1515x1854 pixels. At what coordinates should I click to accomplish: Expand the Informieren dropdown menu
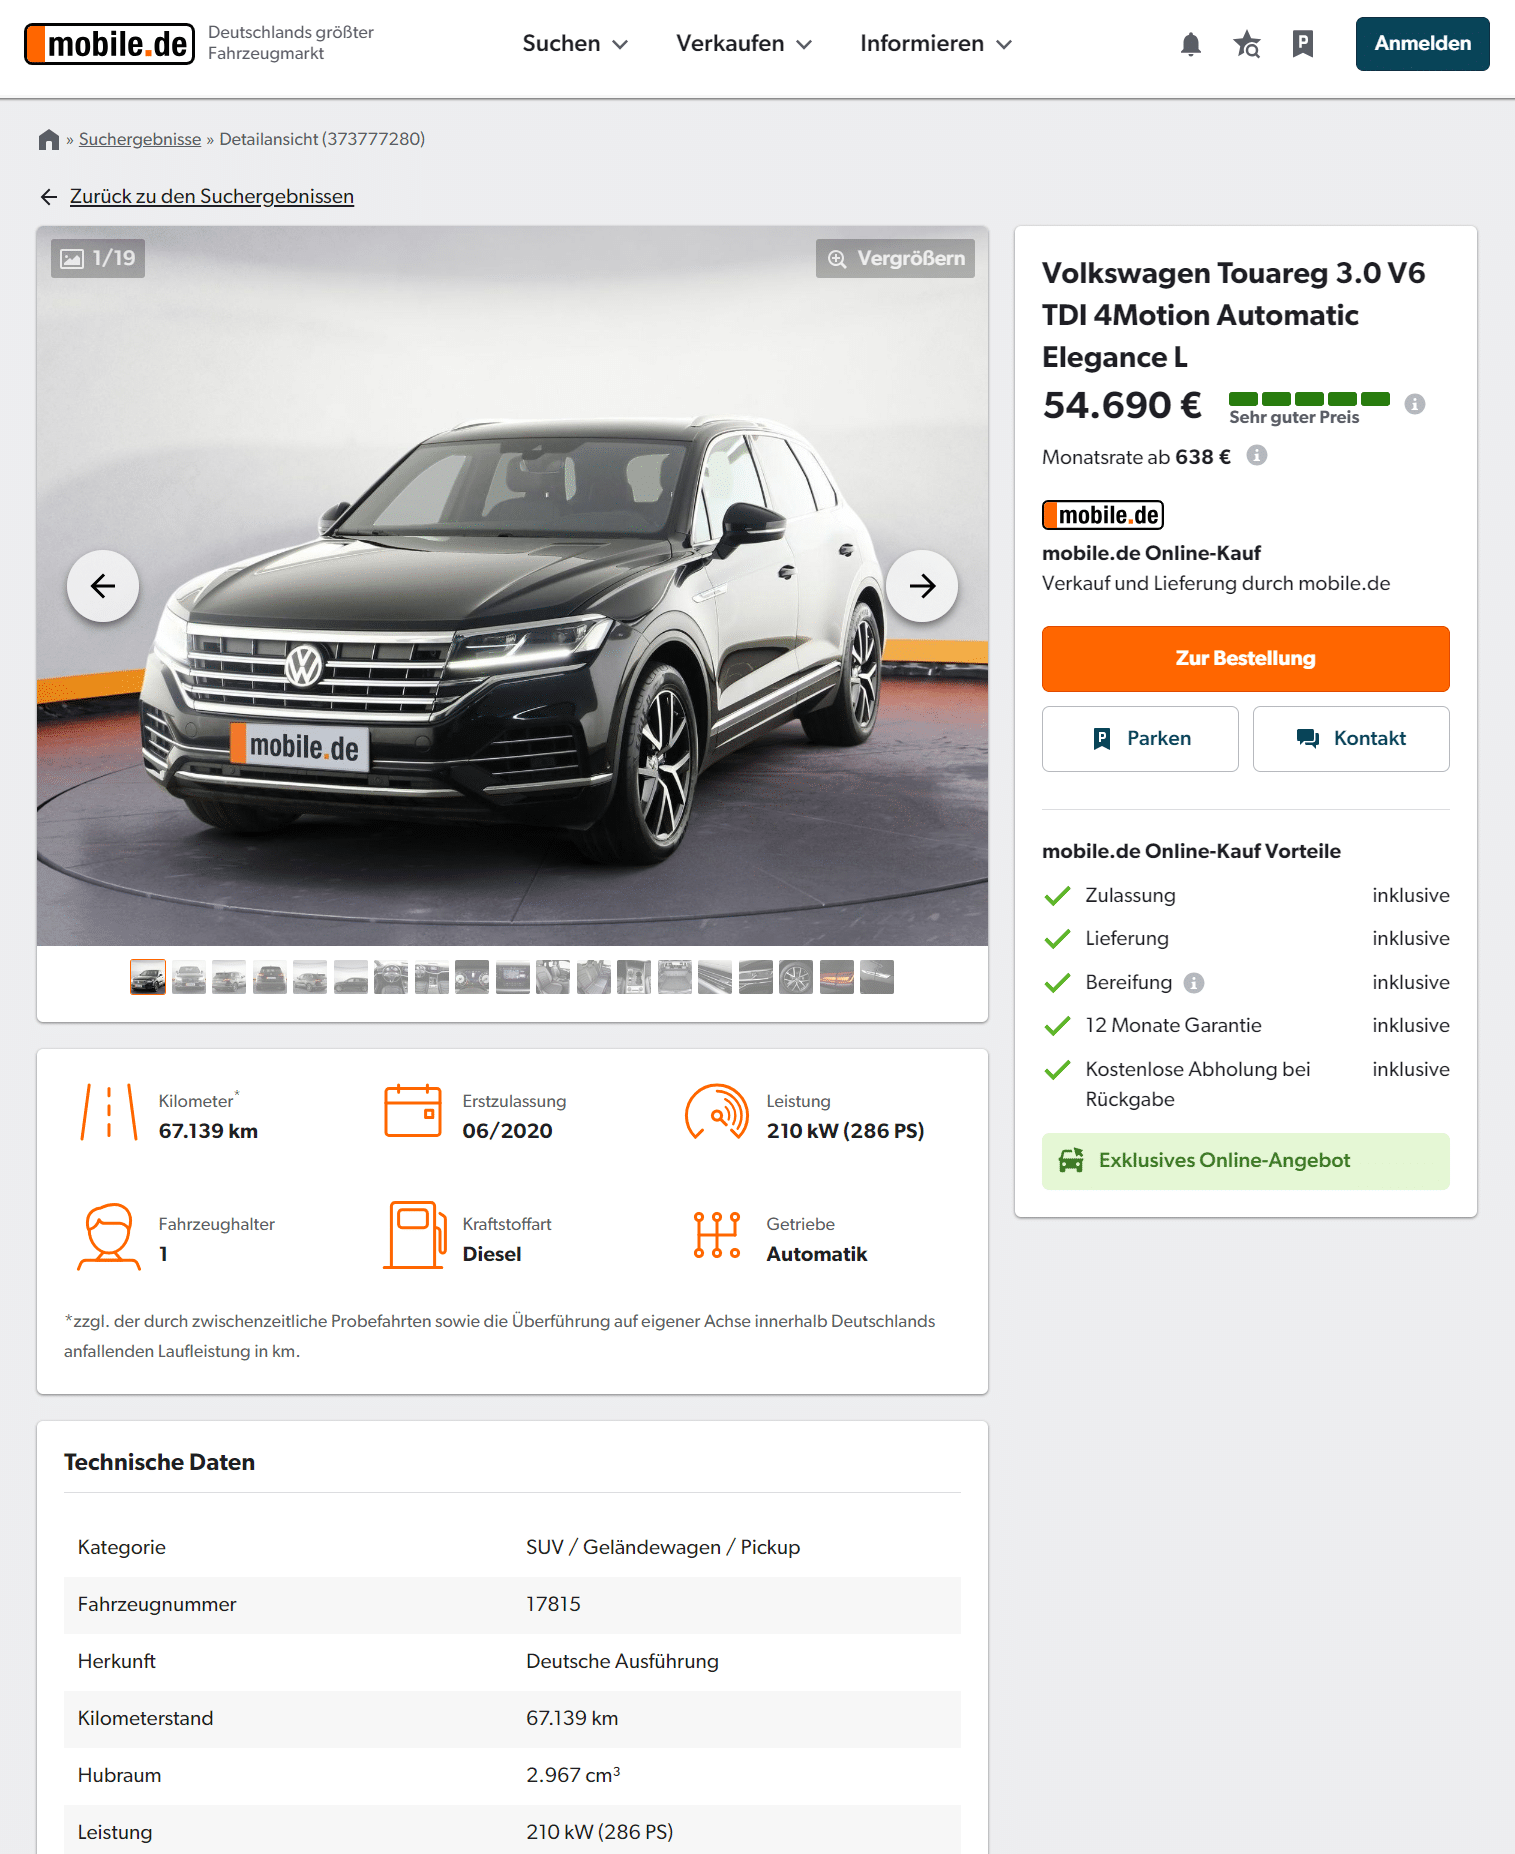tap(936, 44)
